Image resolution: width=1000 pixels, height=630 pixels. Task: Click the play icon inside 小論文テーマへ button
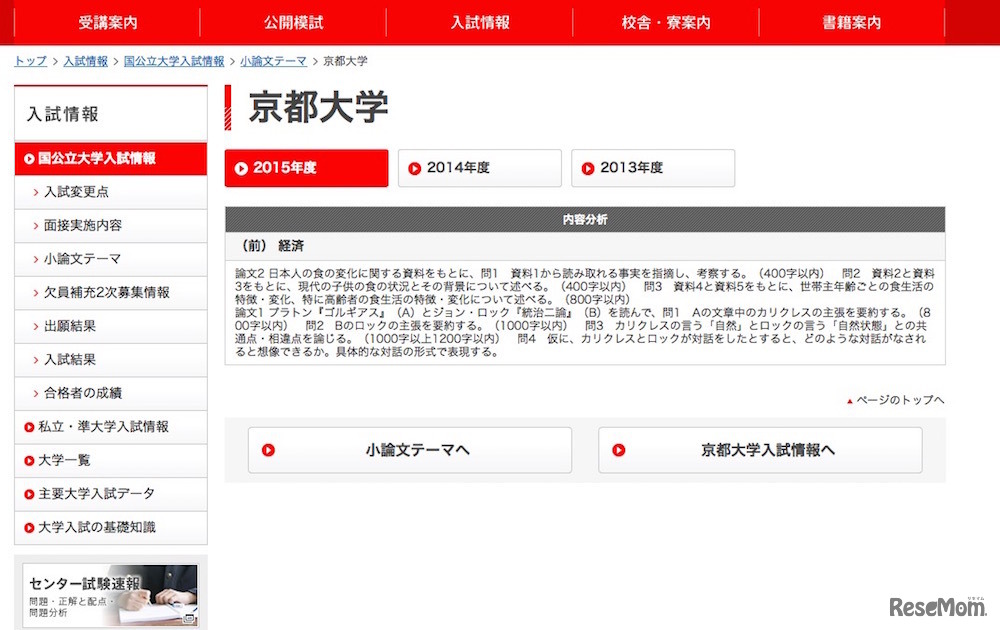point(268,450)
